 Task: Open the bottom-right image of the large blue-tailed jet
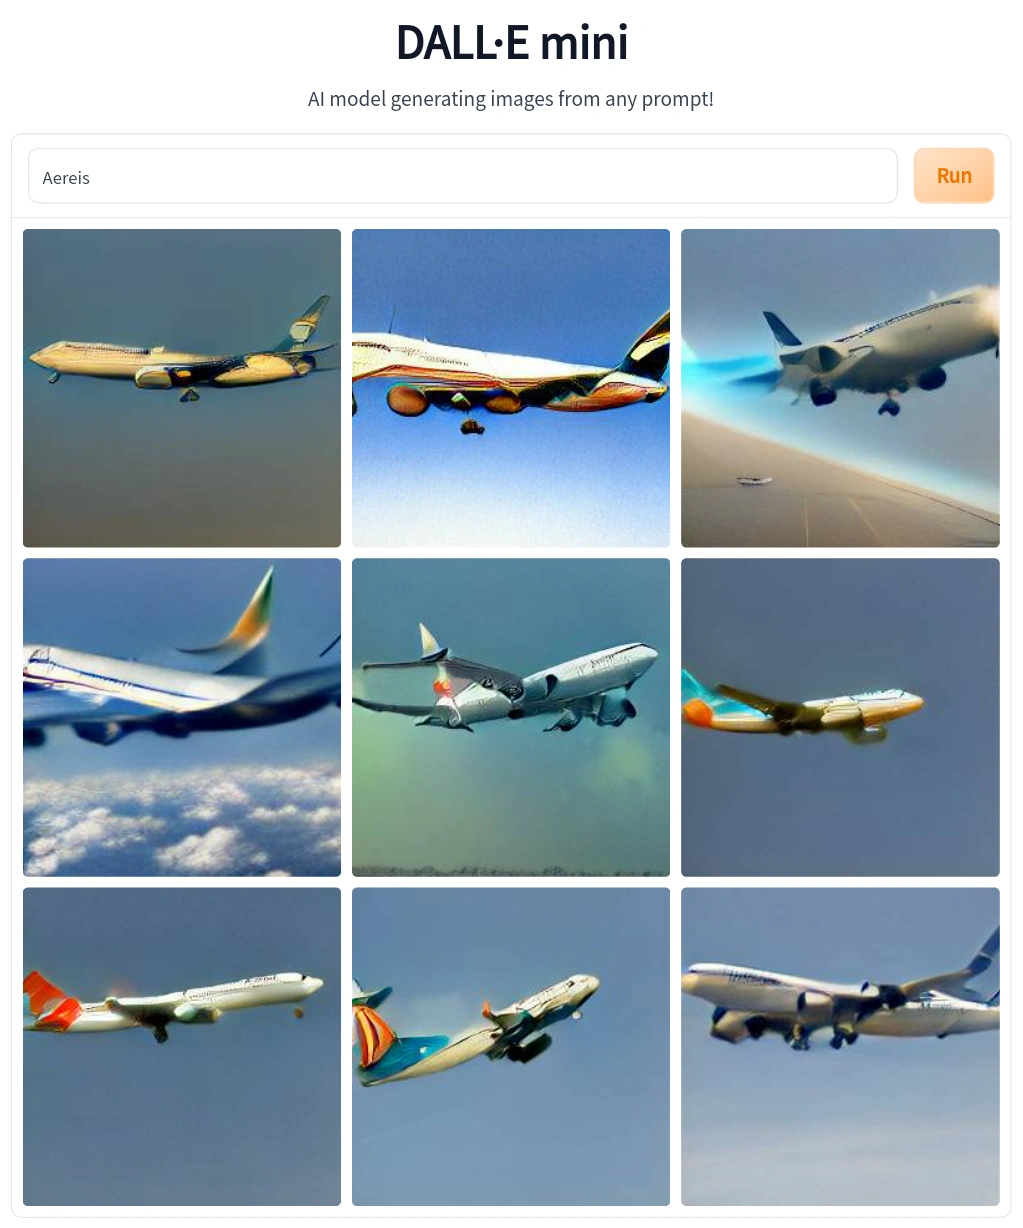click(x=840, y=1046)
